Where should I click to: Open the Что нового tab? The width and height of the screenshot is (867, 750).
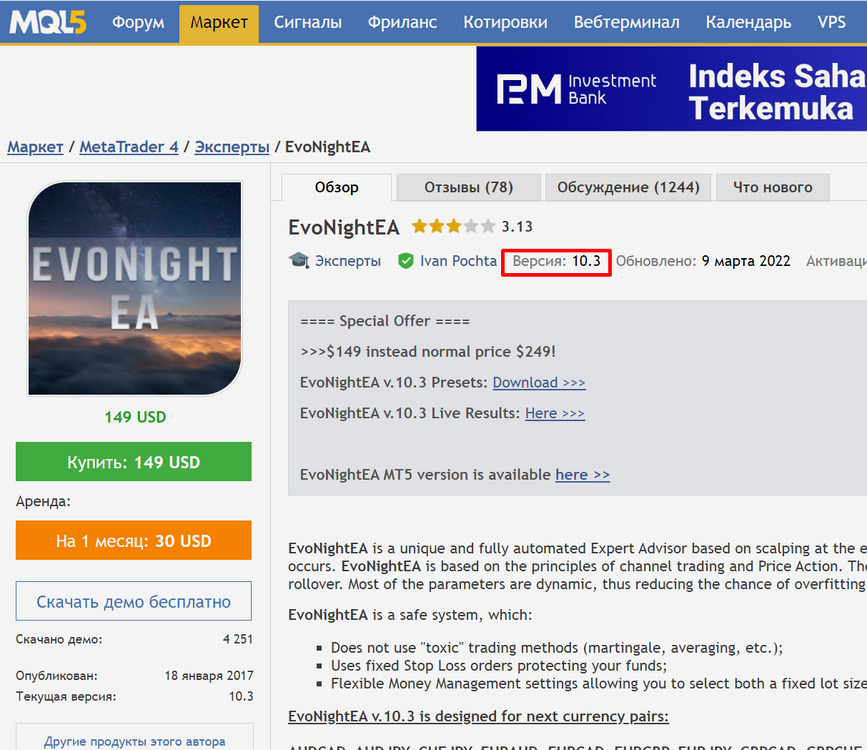(772, 188)
